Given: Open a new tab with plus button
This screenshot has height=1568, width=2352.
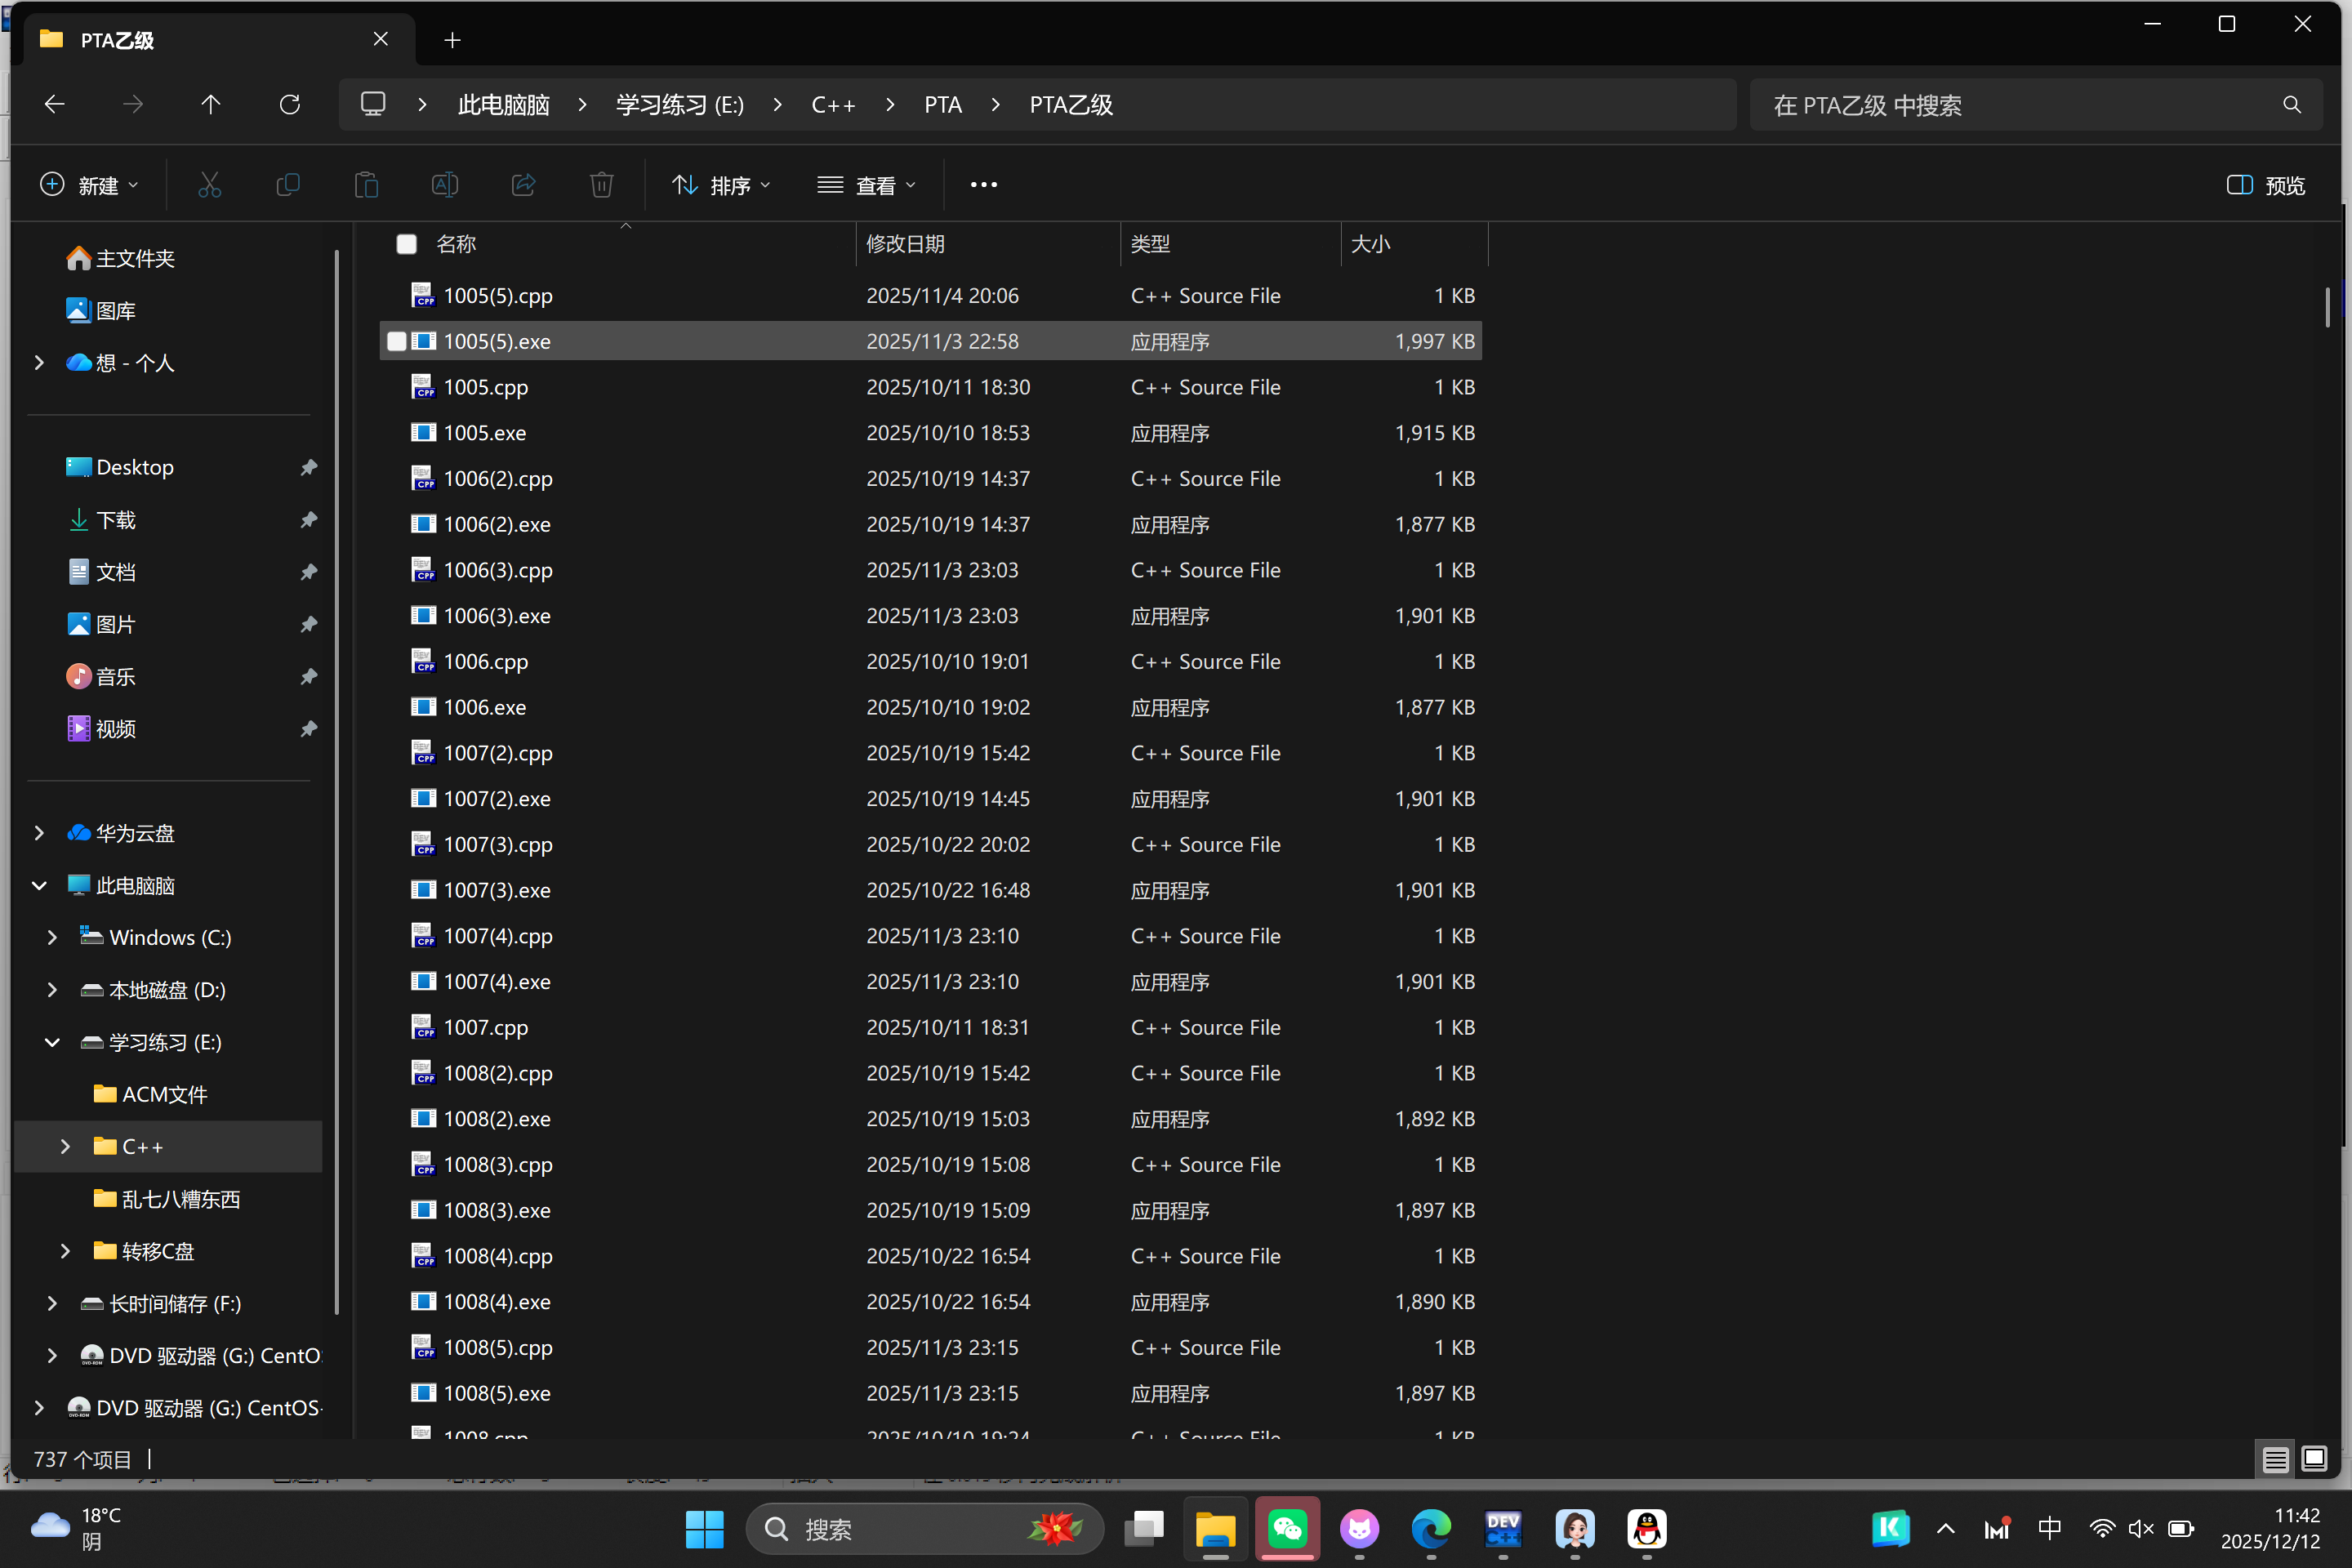Looking at the screenshot, I should (452, 40).
